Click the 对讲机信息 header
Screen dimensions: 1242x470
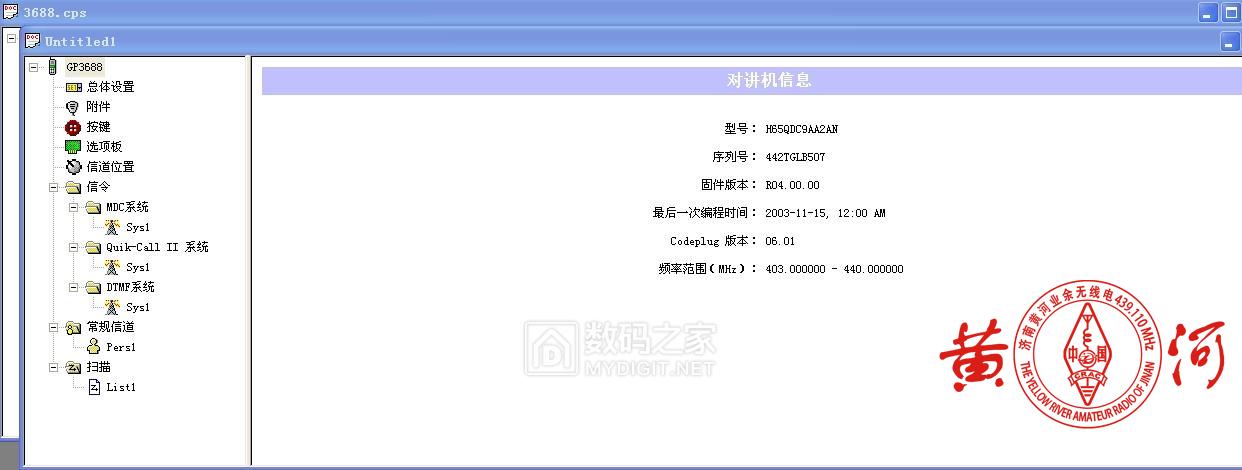click(769, 80)
